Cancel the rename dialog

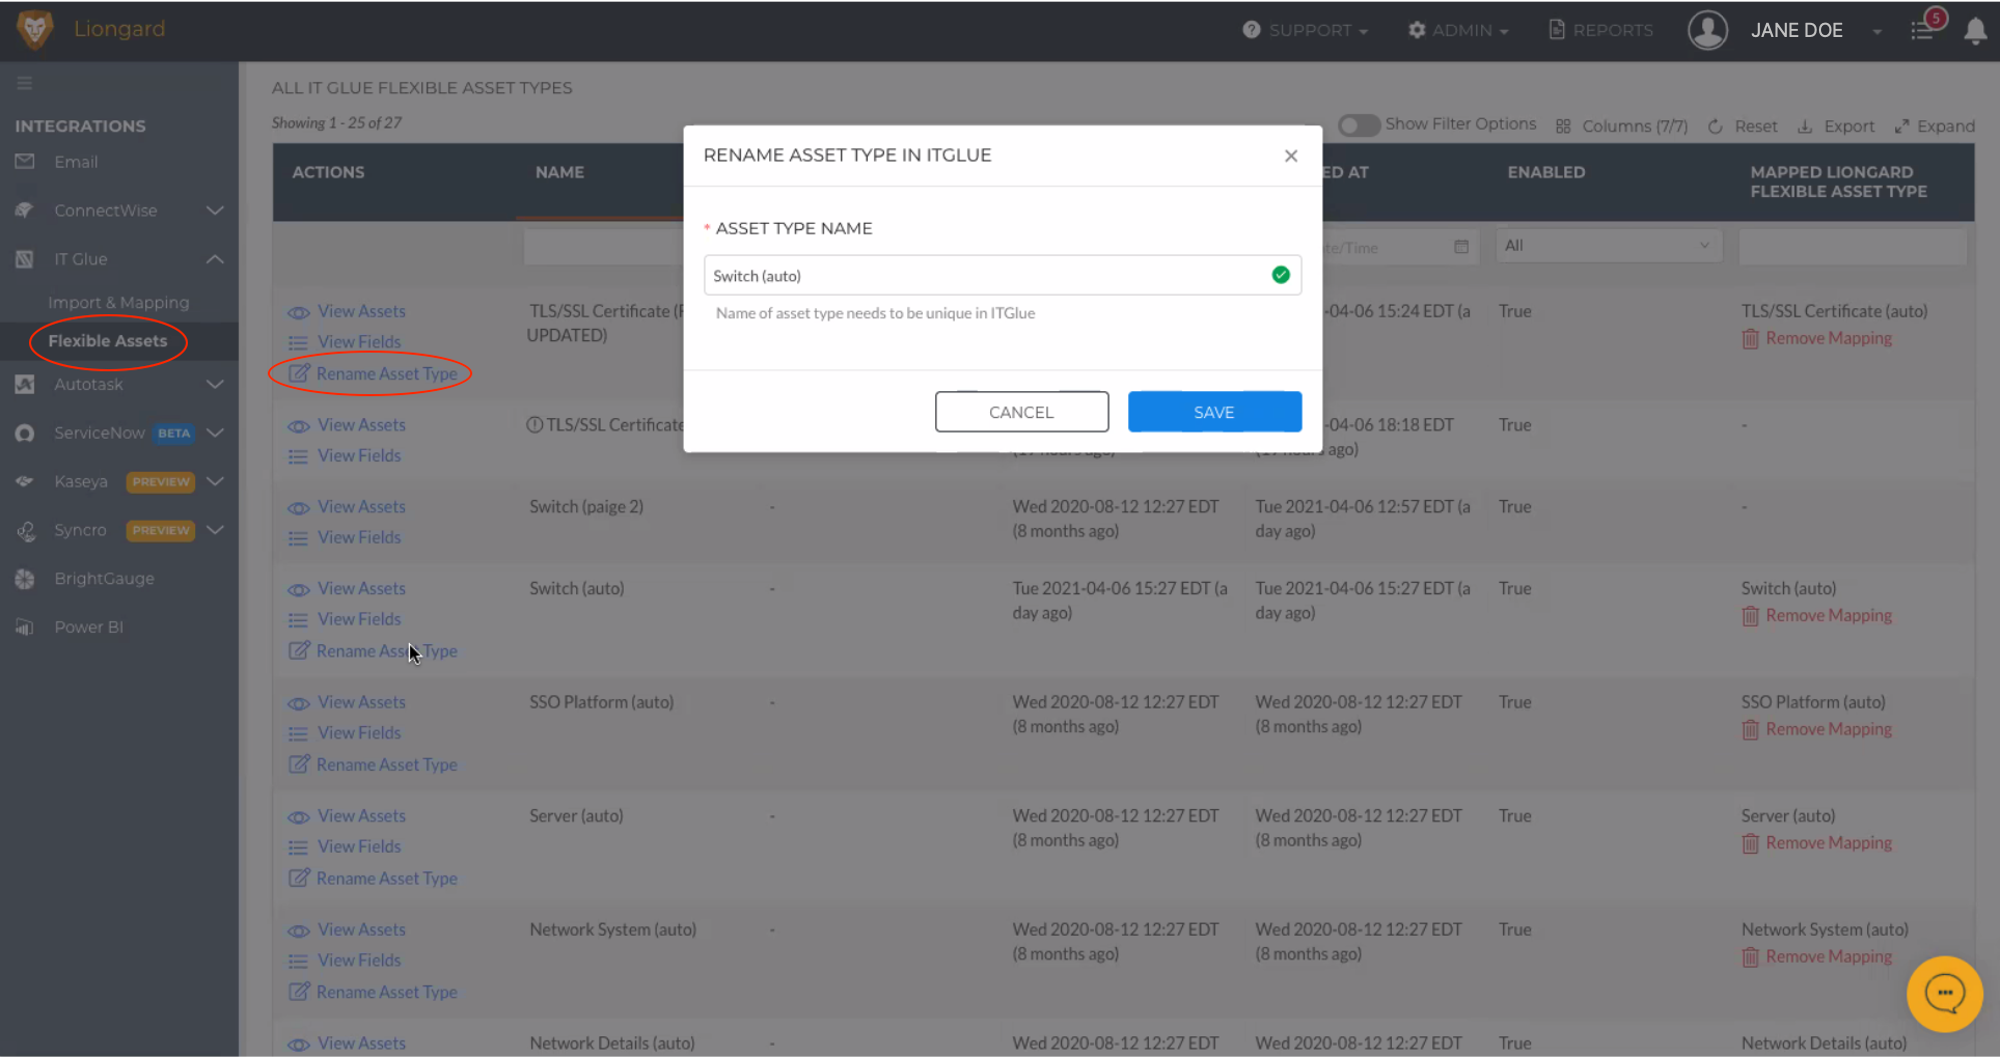(x=1021, y=412)
